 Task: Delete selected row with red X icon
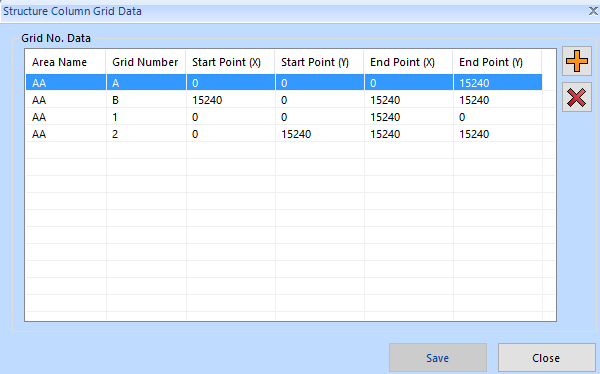[x=577, y=97]
